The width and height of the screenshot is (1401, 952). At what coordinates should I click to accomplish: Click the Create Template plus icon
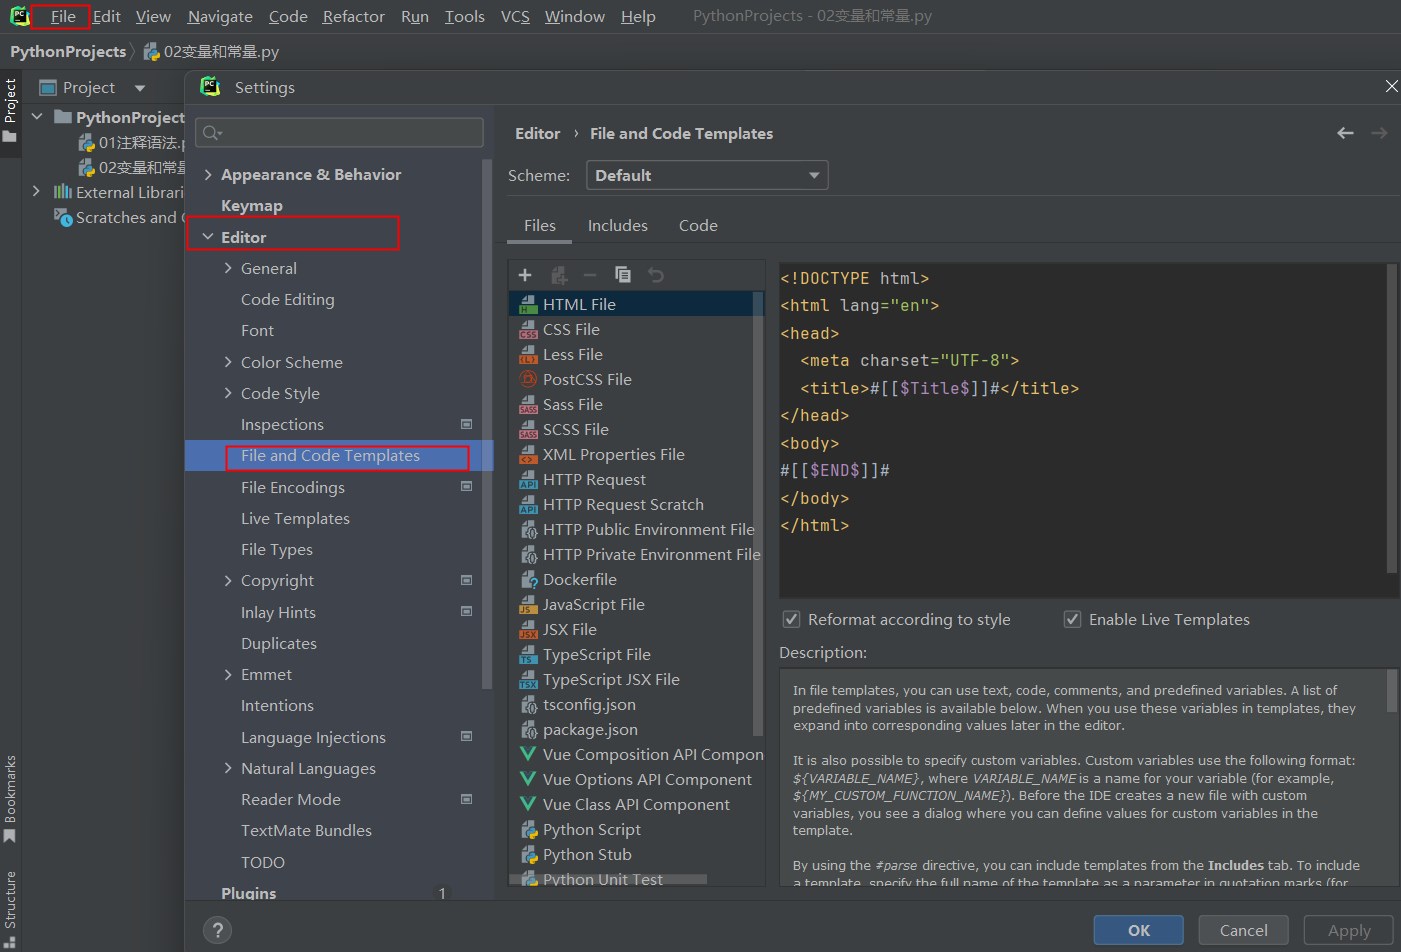(525, 275)
